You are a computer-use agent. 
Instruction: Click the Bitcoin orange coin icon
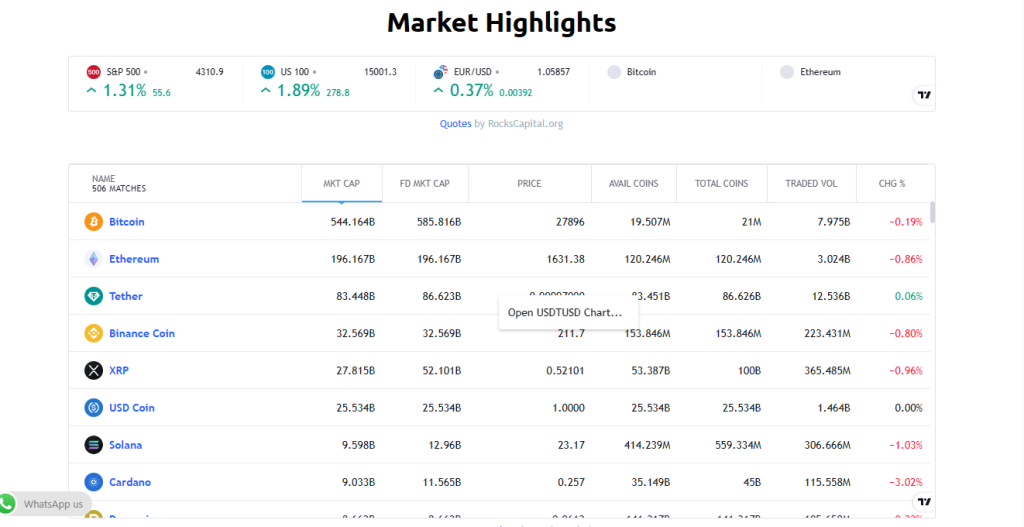coord(93,221)
